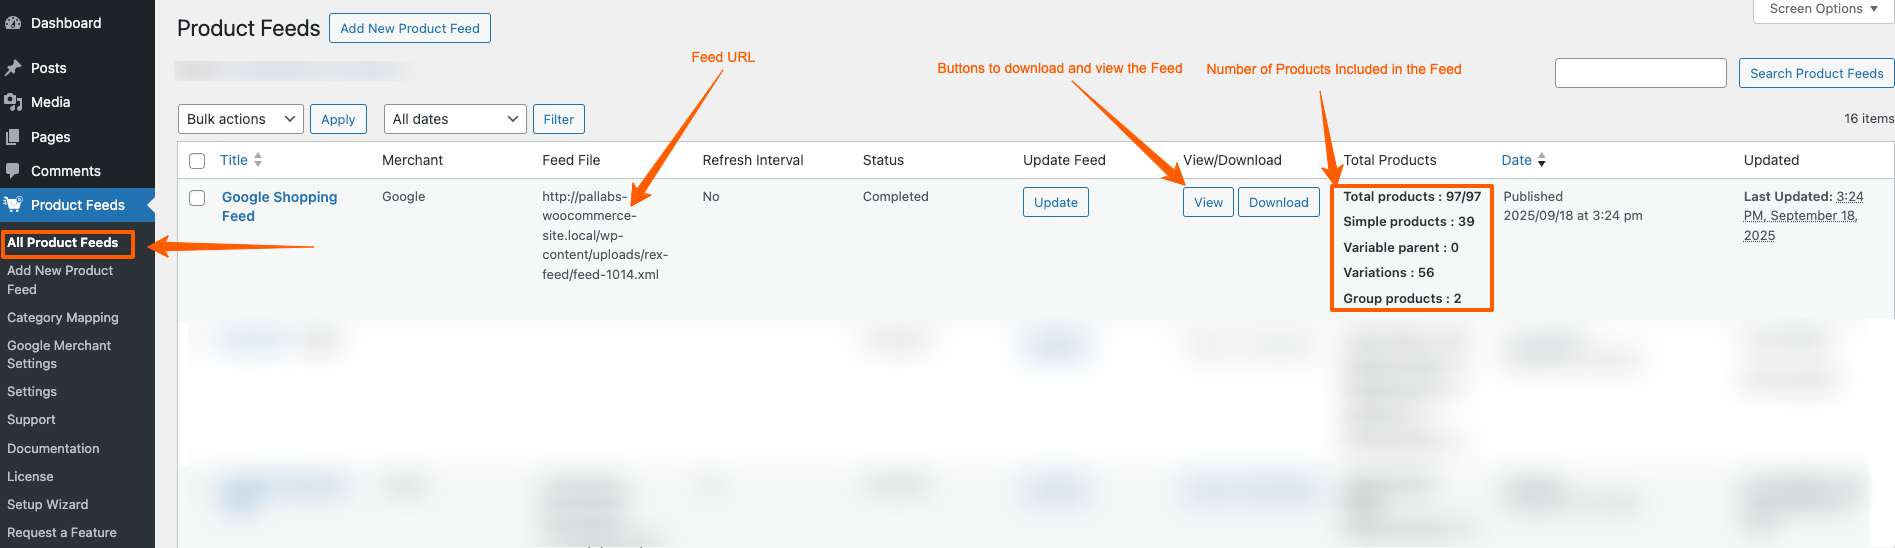This screenshot has height=548, width=1895.
Task: Click the Add New Product Feed button
Action: (410, 28)
